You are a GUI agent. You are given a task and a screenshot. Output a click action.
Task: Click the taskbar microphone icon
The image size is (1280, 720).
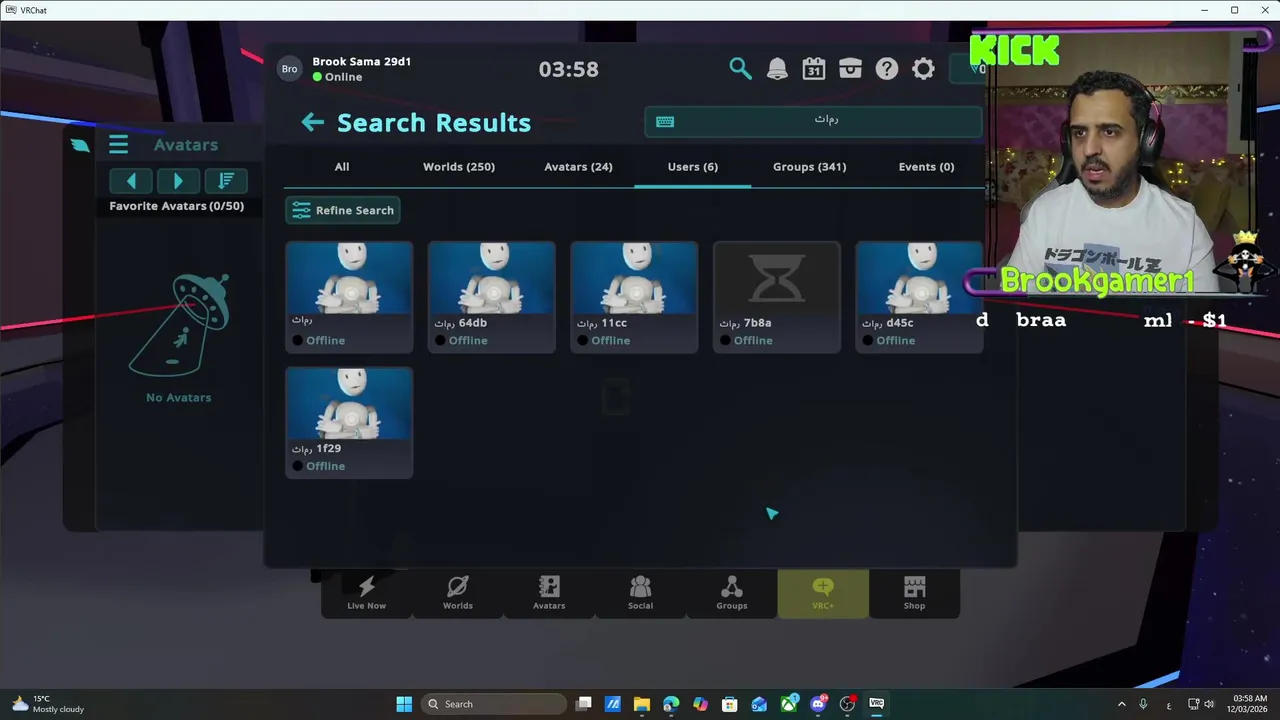click(x=1143, y=704)
